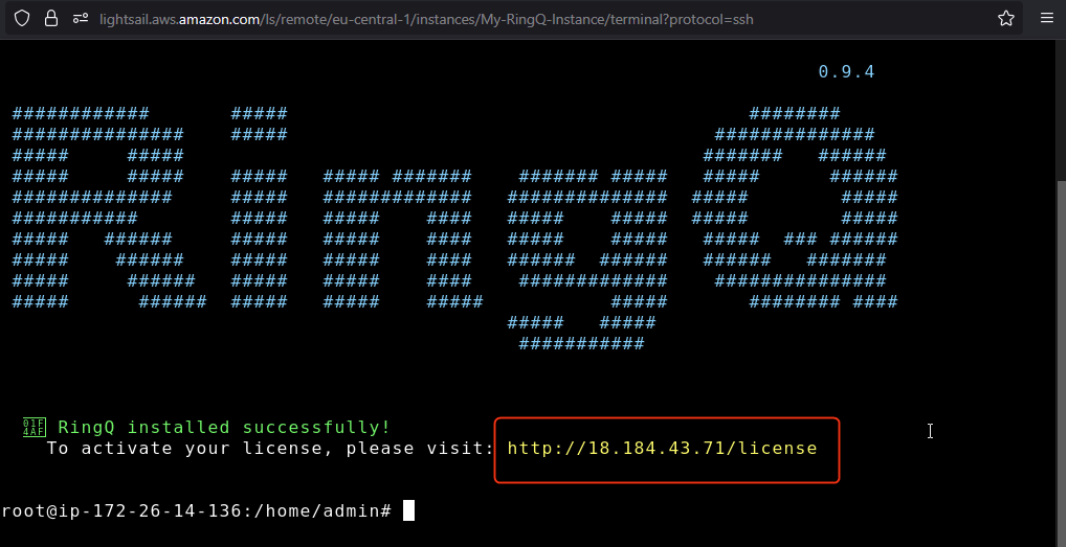This screenshot has height=550, width=1066.
Task: Click the Lightsail URL in address bar
Action: point(426,19)
